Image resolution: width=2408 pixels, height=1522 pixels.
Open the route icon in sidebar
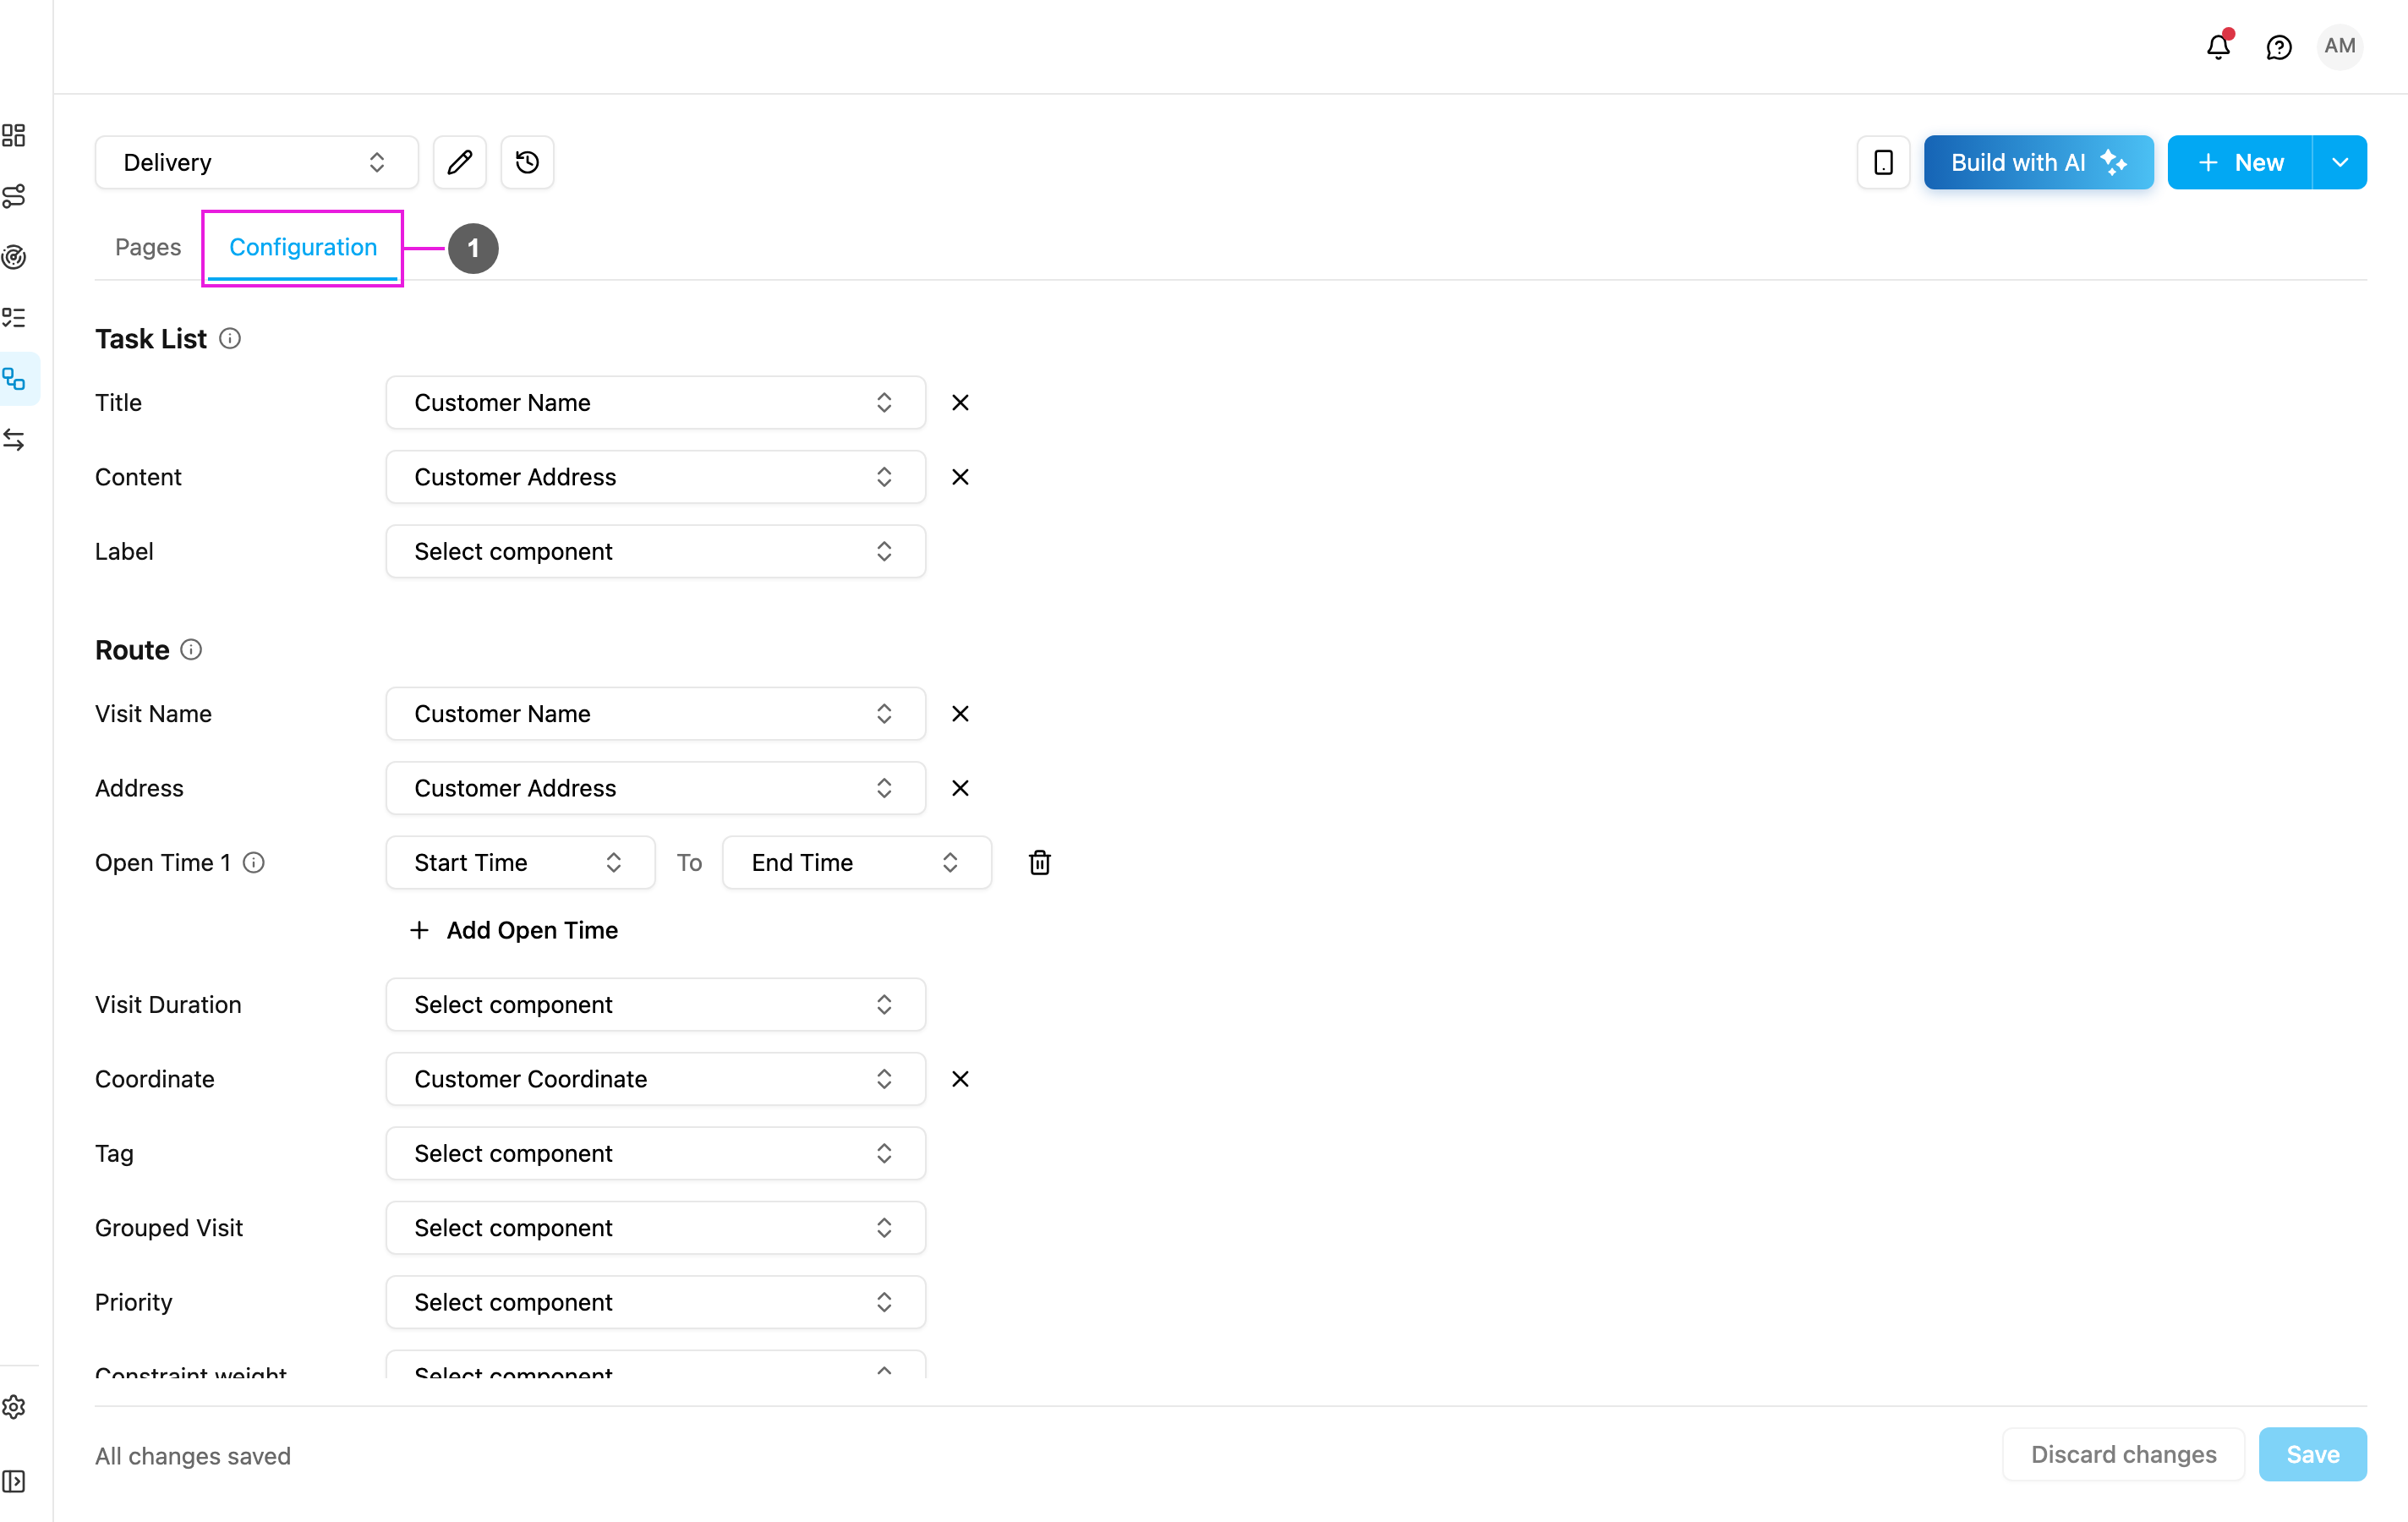tap(15, 196)
